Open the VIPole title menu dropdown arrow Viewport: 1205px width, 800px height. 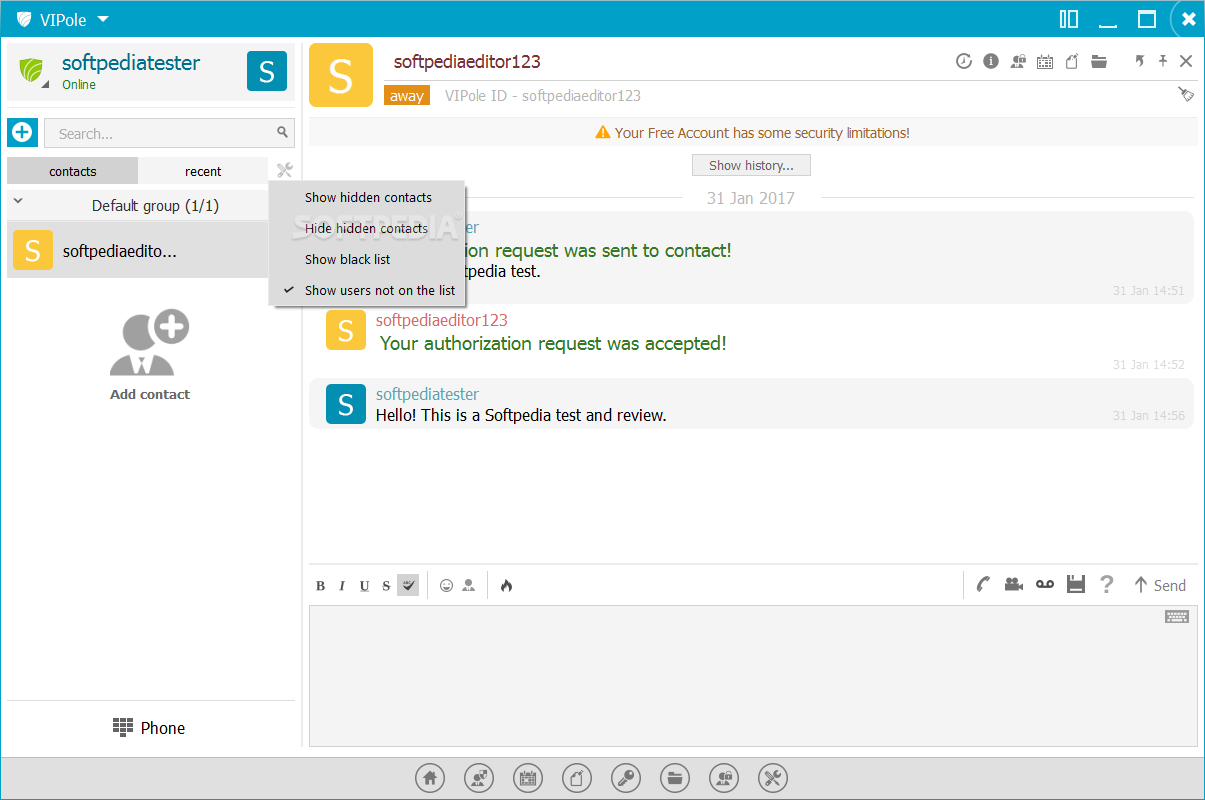click(103, 19)
